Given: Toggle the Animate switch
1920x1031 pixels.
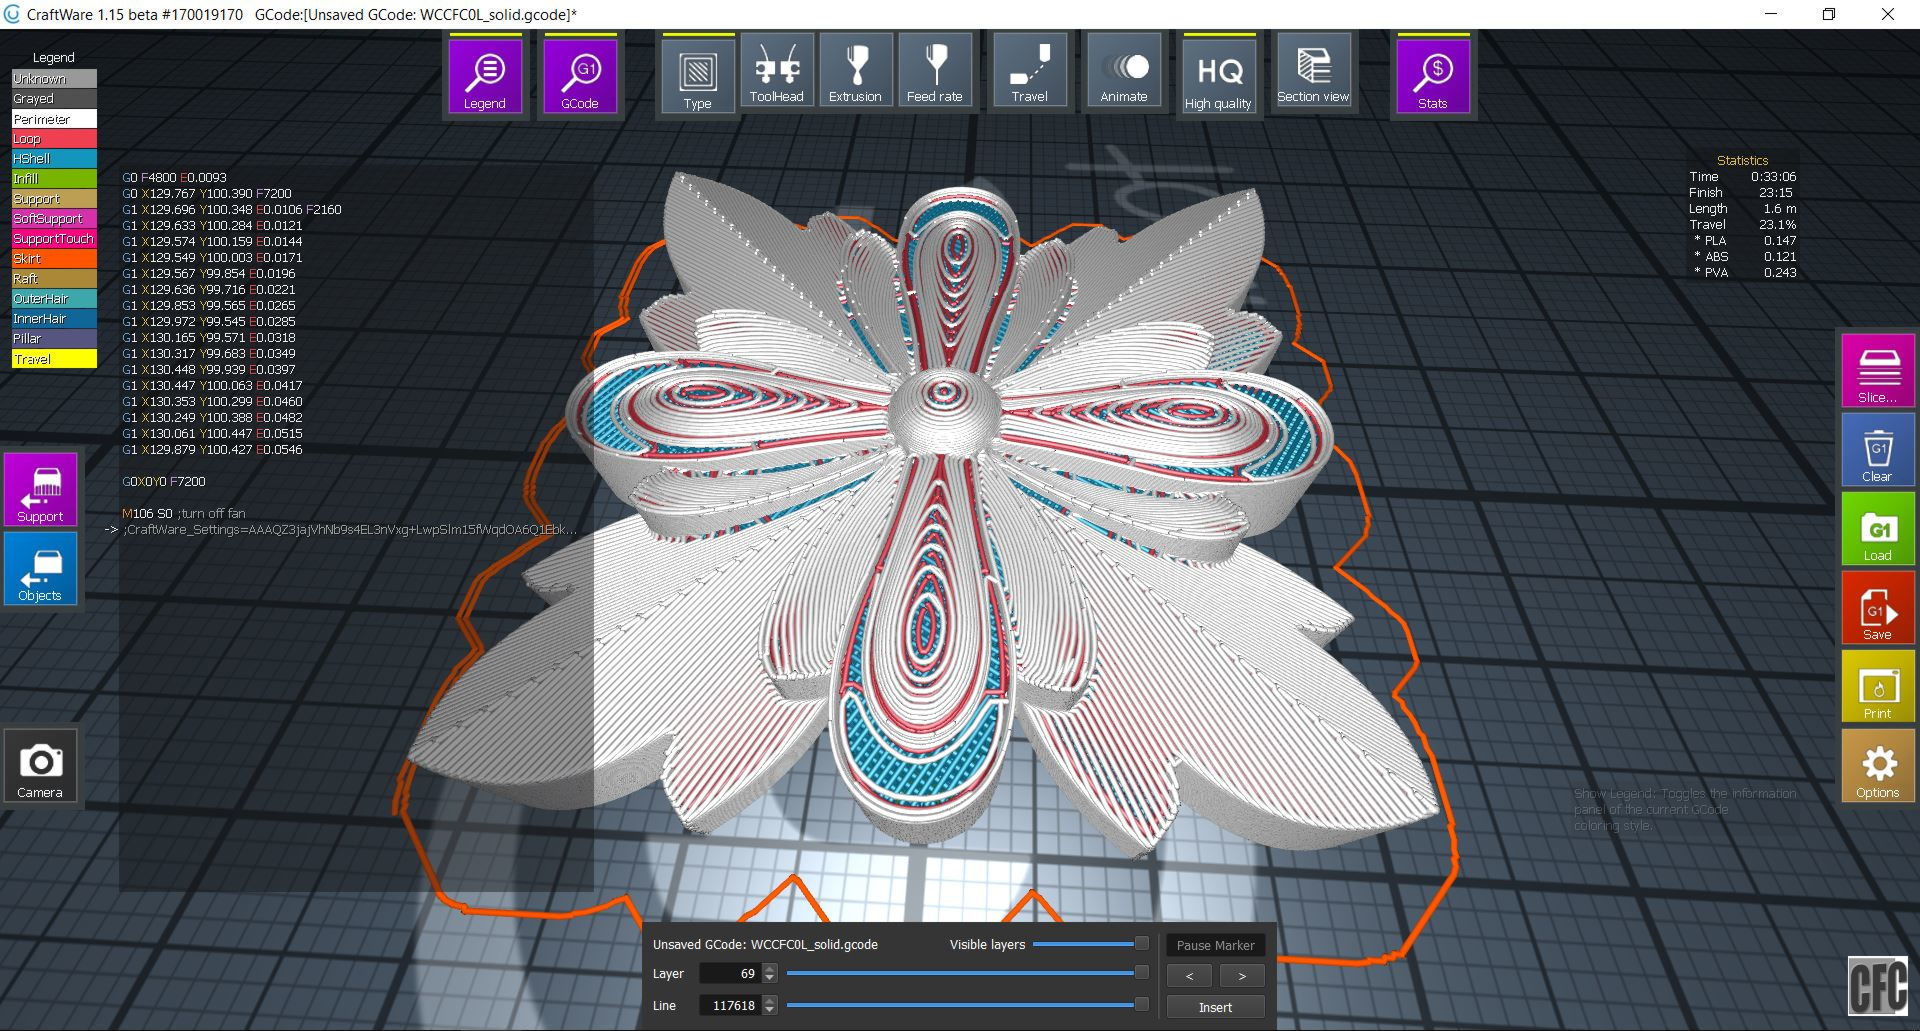Looking at the screenshot, I should click(x=1124, y=70).
